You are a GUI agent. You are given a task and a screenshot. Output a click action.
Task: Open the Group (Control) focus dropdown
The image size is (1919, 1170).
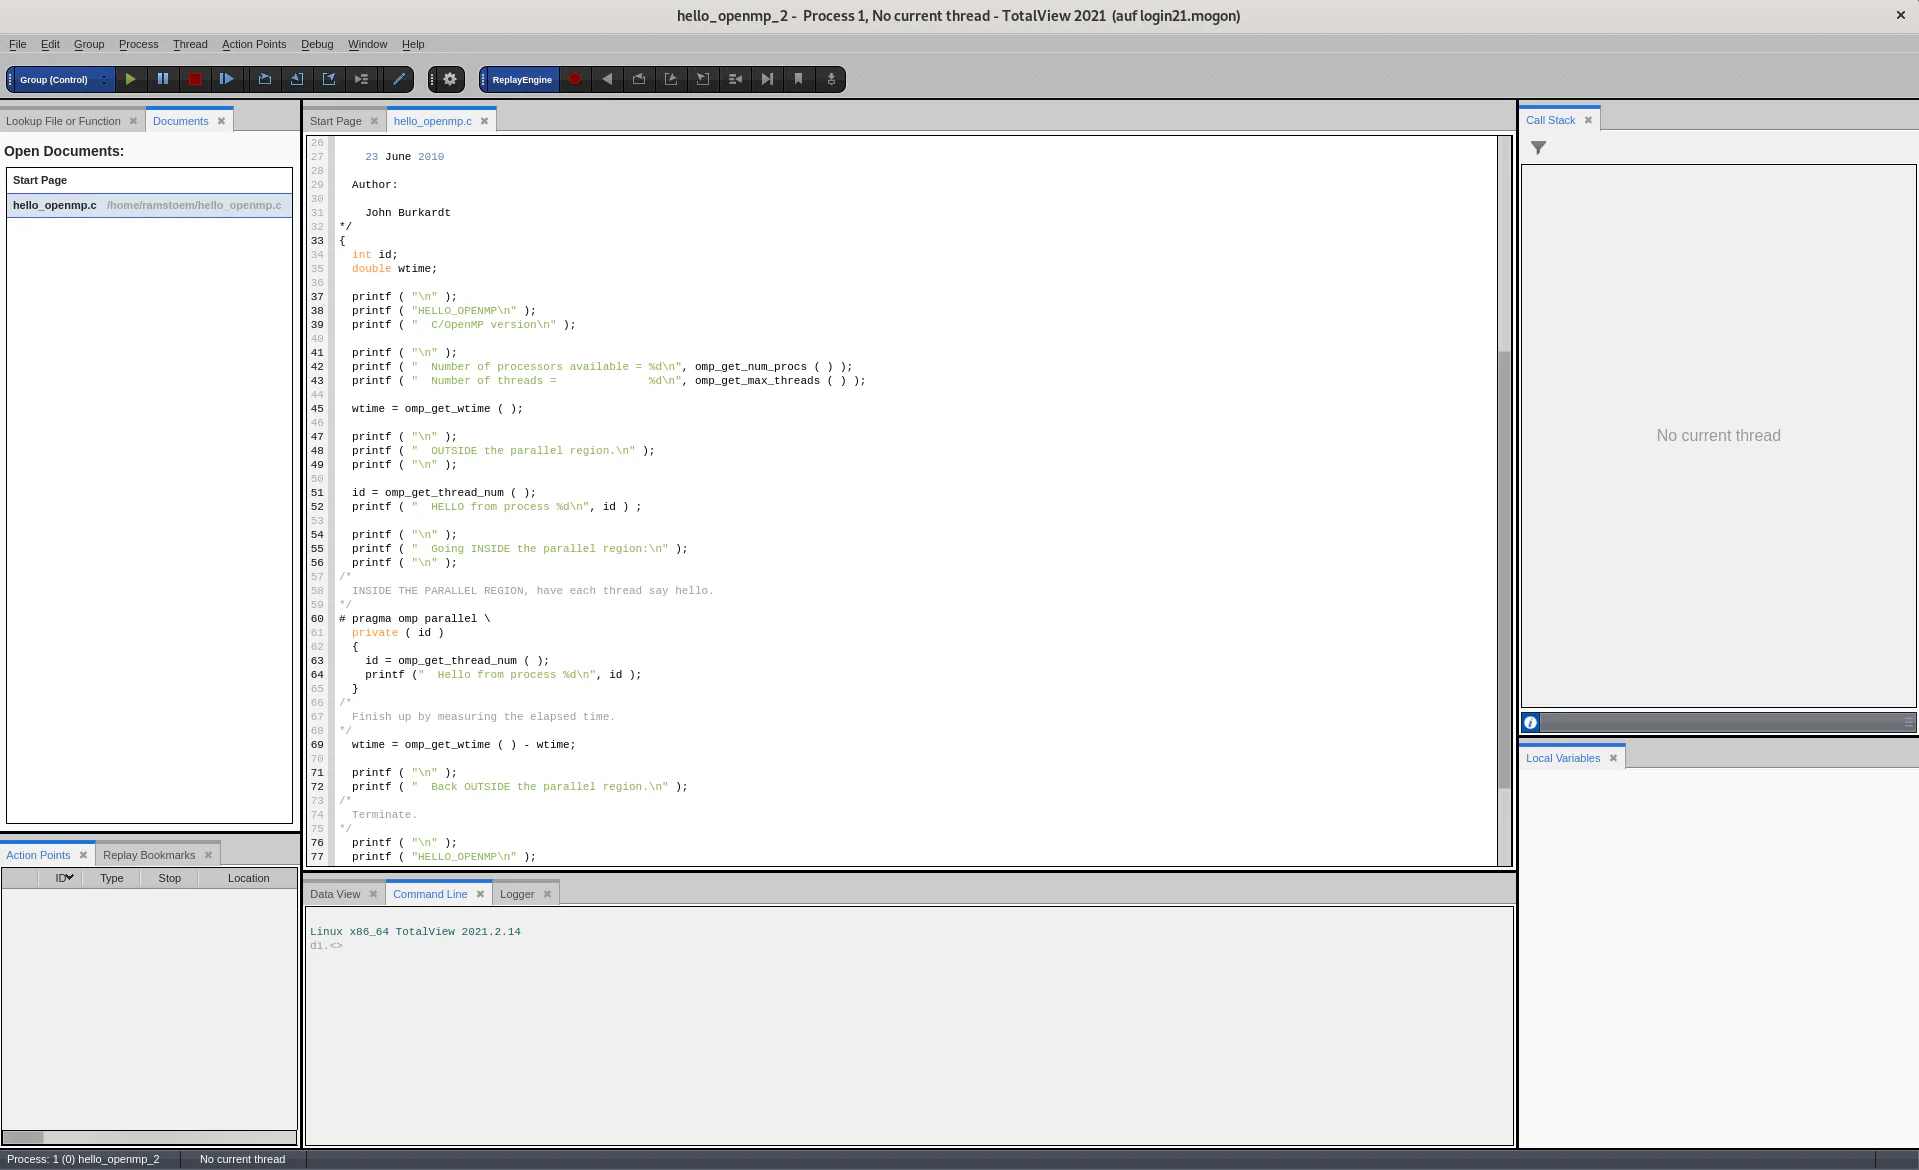(x=61, y=79)
